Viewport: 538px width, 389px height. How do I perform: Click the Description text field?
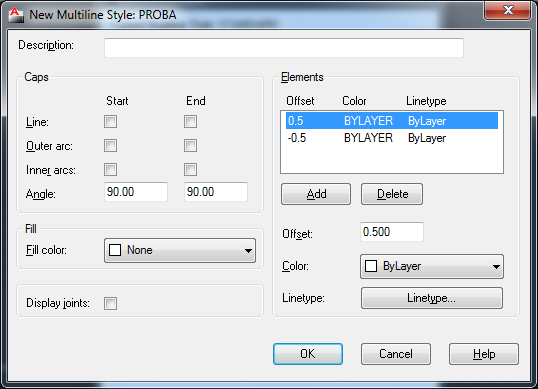coord(284,48)
